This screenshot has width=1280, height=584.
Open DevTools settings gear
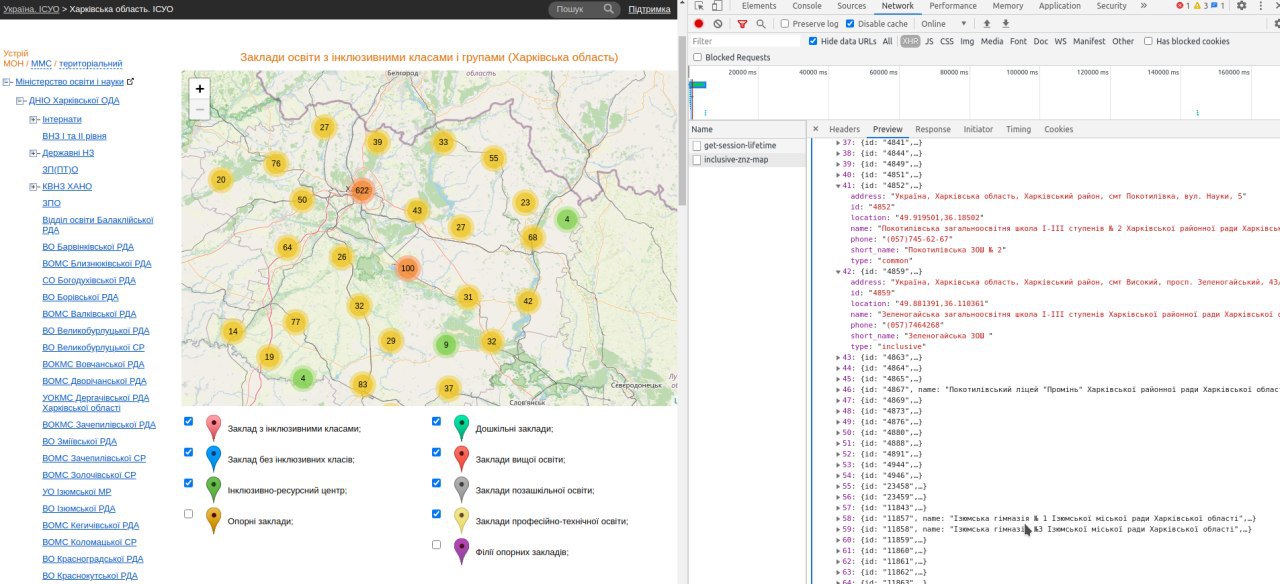(x=1242, y=6)
